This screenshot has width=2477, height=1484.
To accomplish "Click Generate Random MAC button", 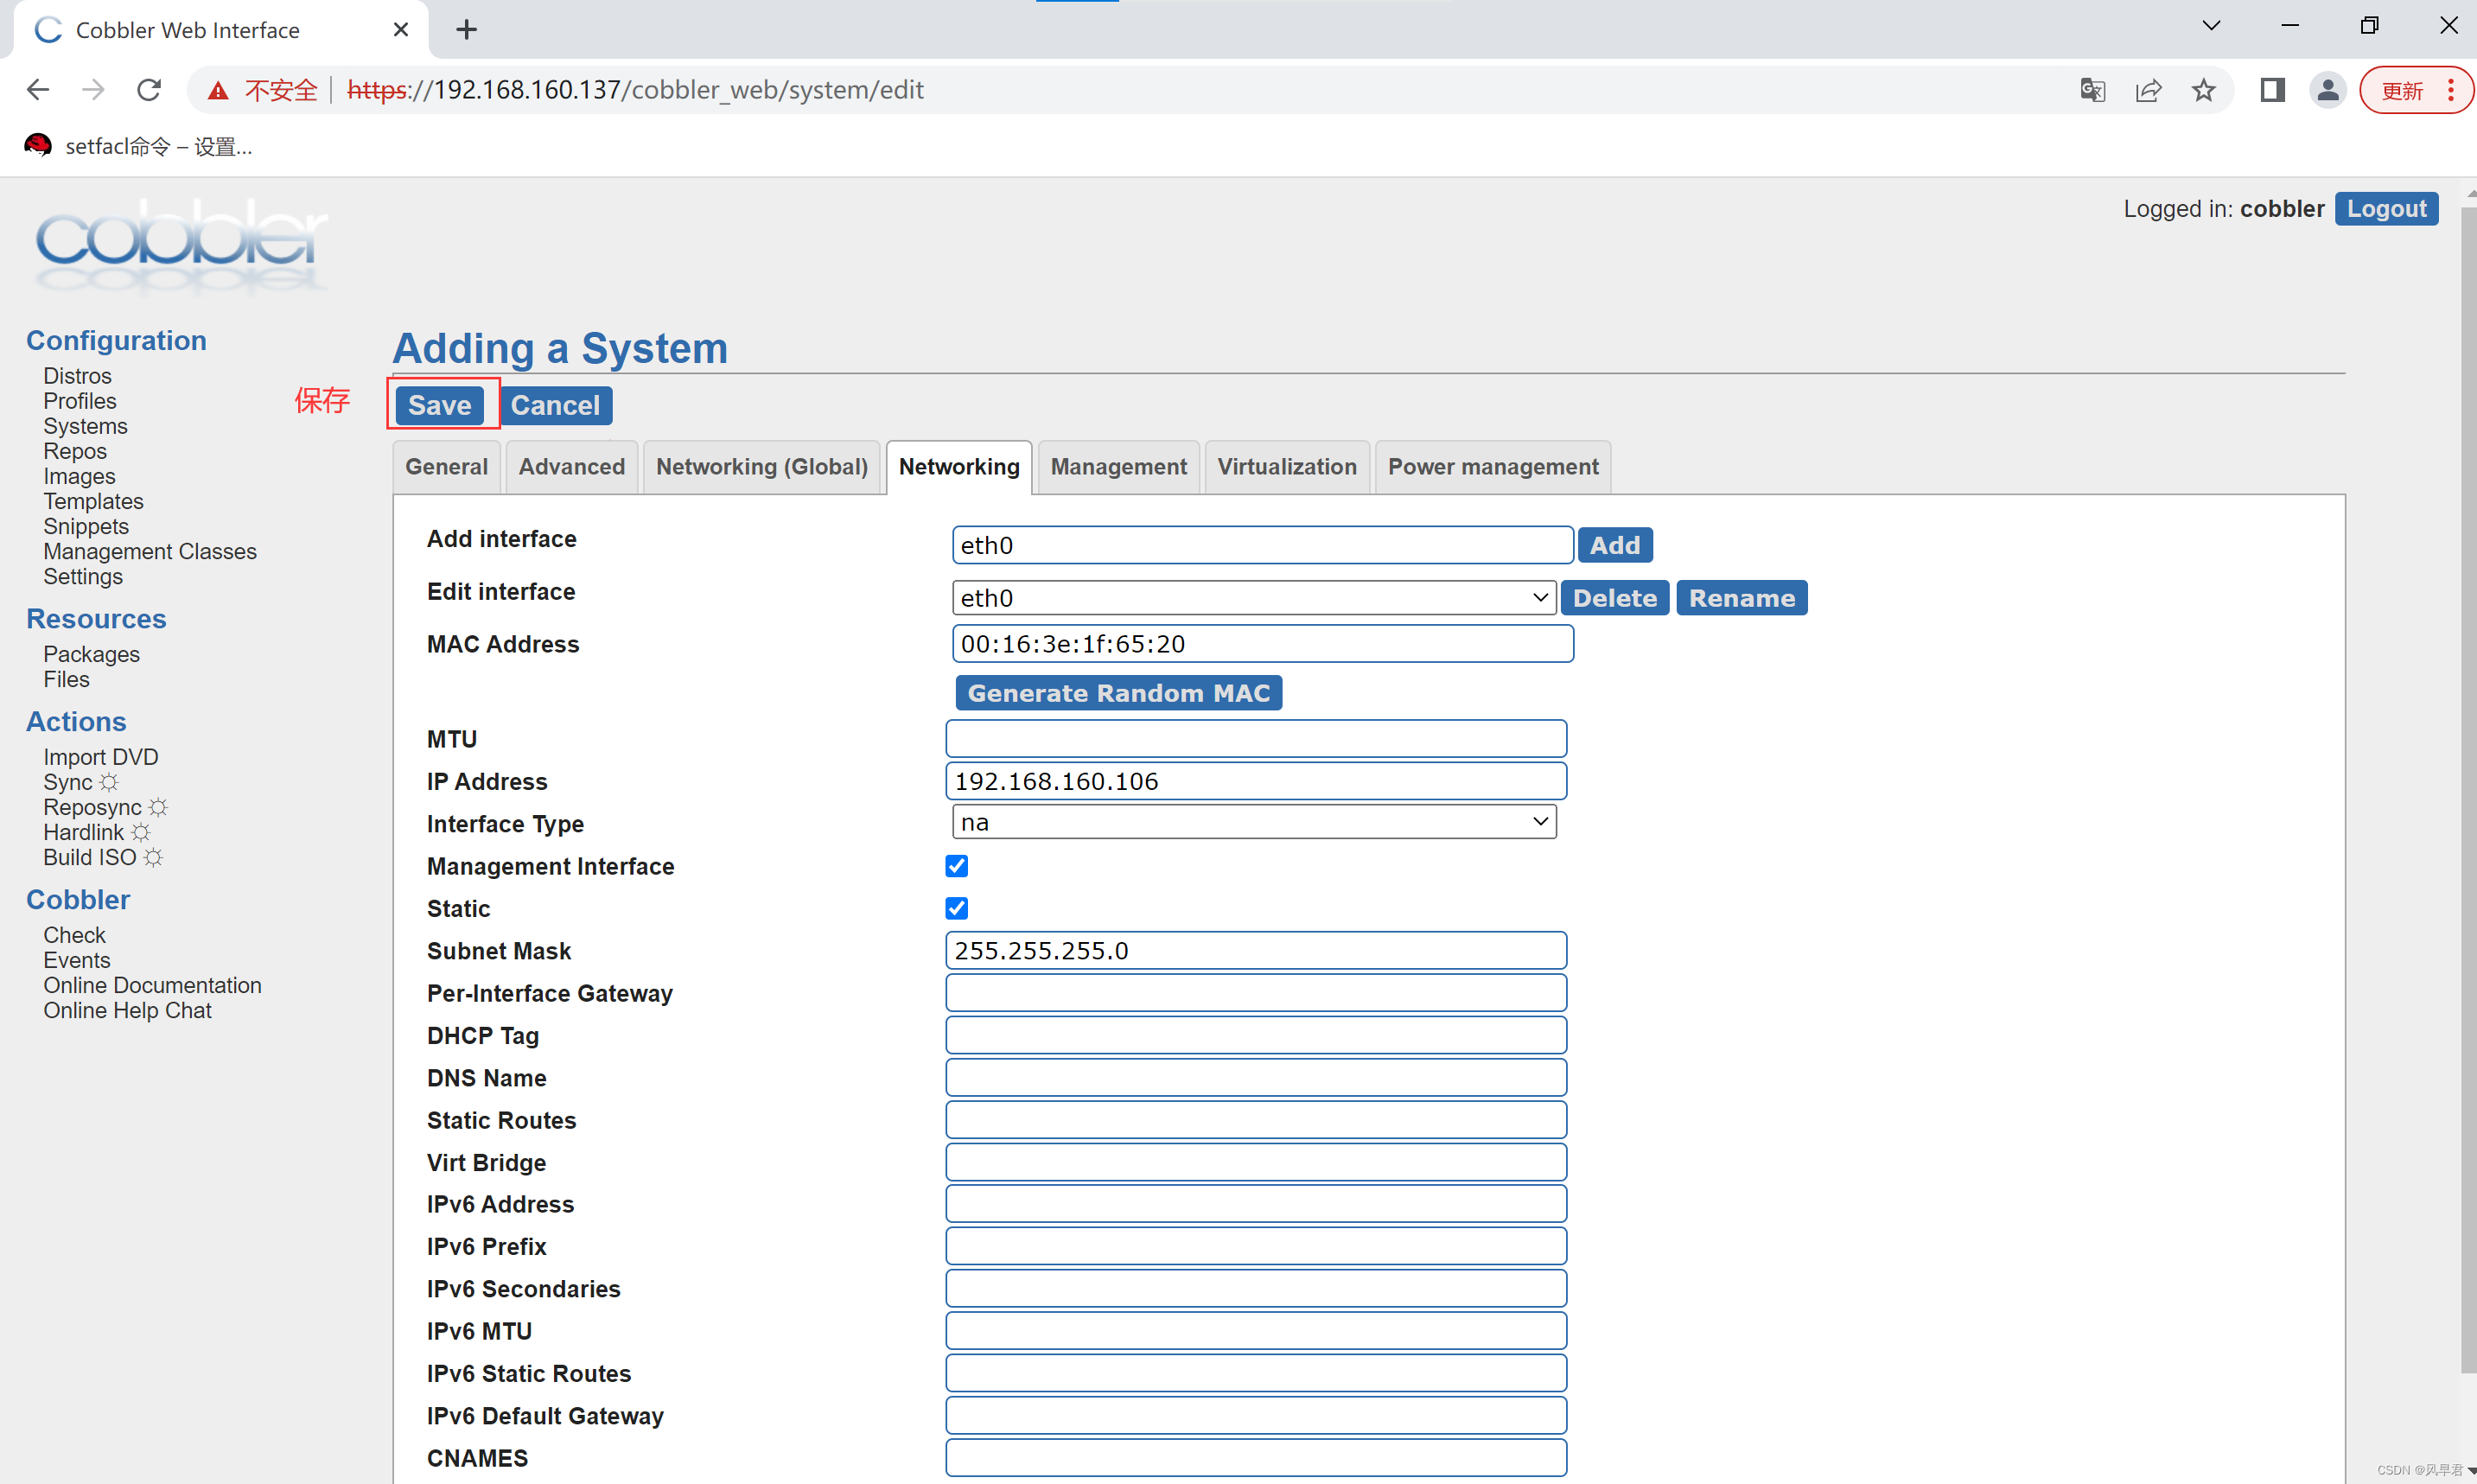I will [1118, 693].
